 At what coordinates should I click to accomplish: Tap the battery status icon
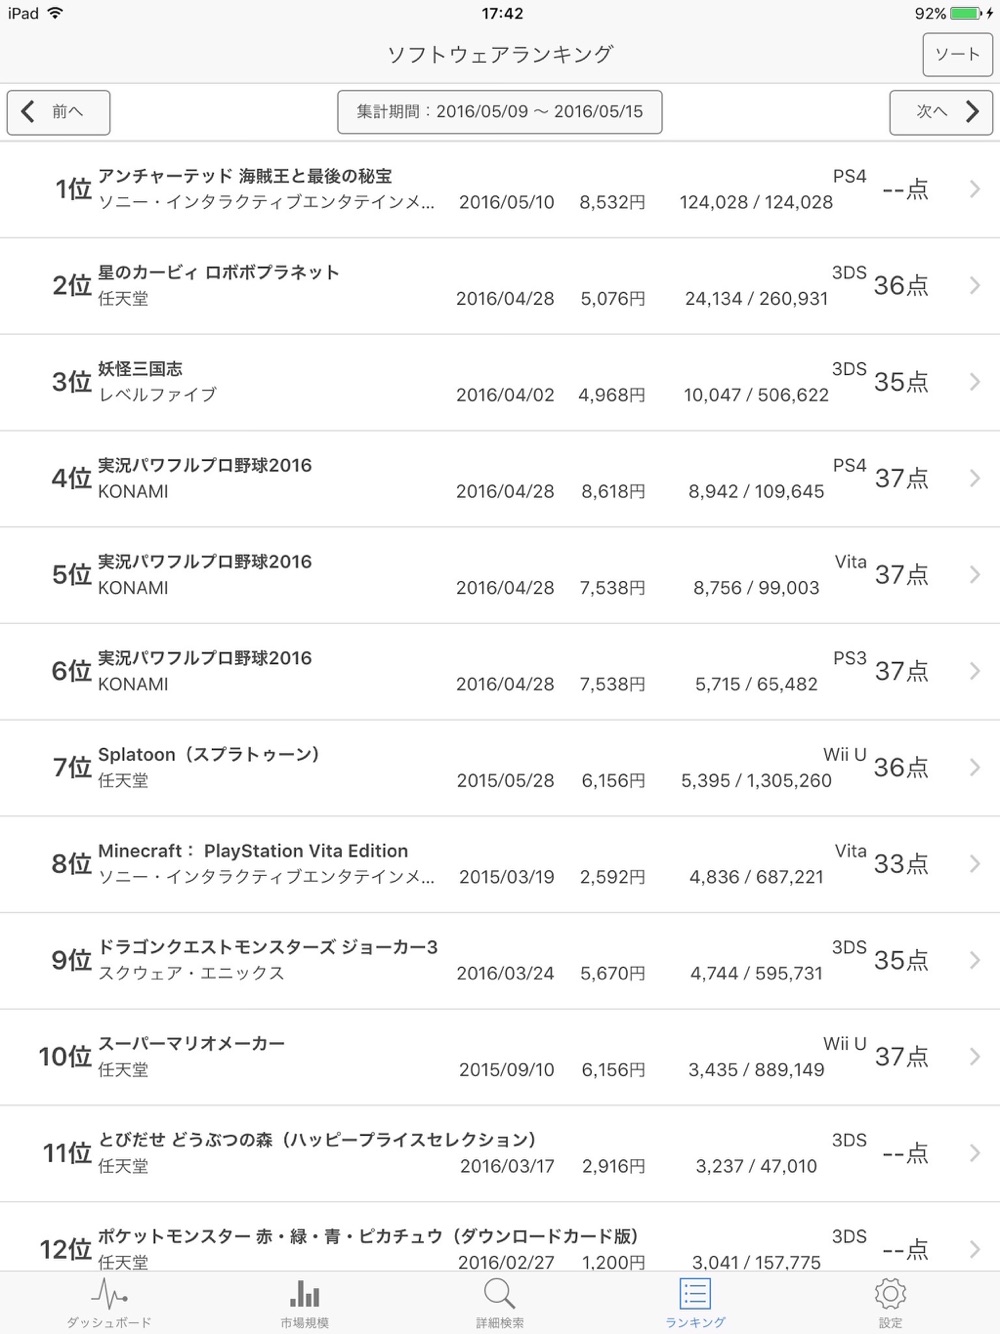point(966,13)
